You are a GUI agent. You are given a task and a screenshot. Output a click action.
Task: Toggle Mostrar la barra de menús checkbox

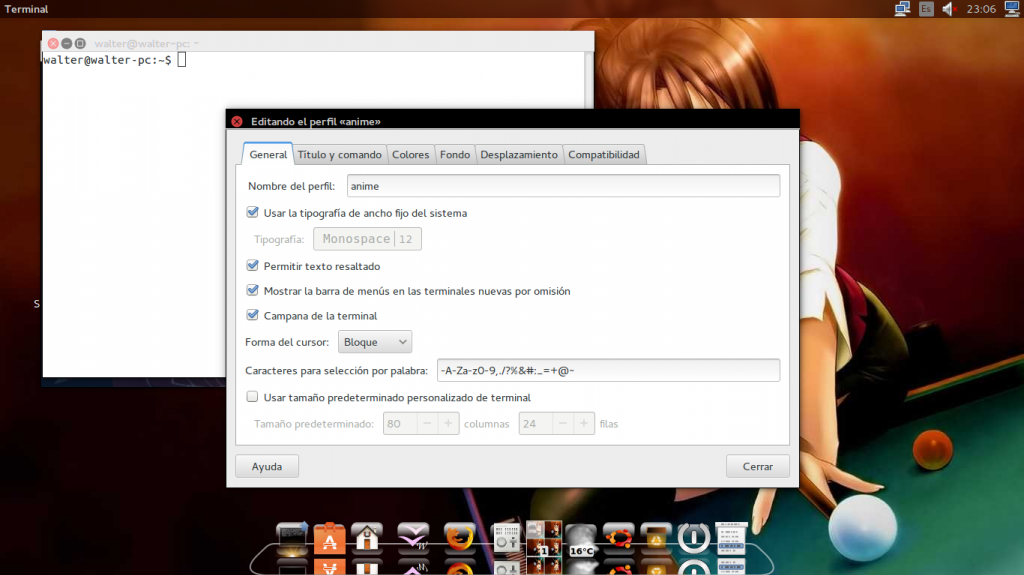252,290
